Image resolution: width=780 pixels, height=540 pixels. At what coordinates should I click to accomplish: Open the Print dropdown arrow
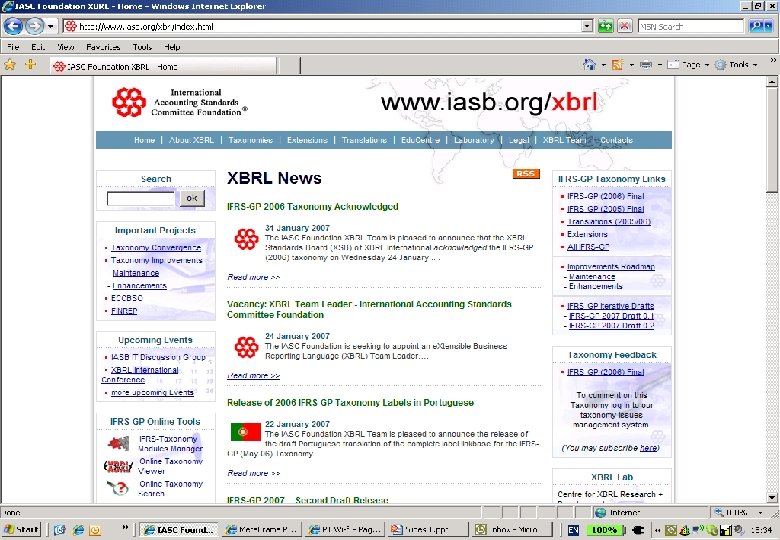point(660,65)
